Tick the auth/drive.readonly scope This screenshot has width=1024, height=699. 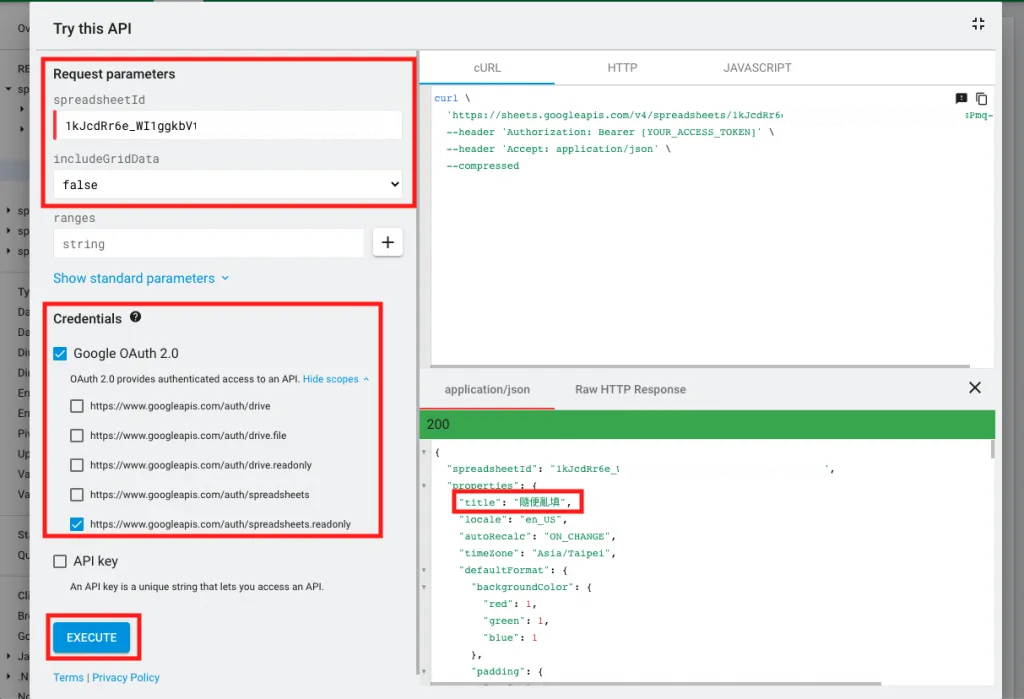point(77,465)
